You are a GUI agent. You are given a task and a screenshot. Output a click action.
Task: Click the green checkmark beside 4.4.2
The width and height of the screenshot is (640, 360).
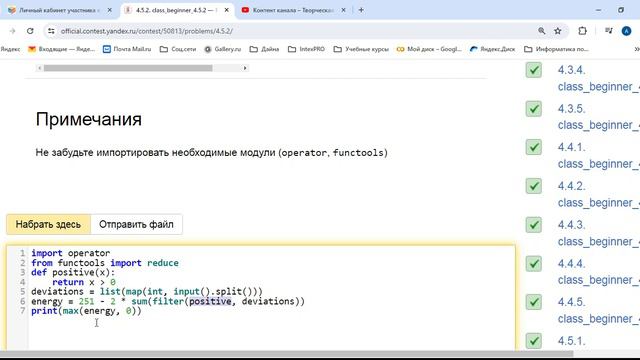pyautogui.click(x=533, y=186)
